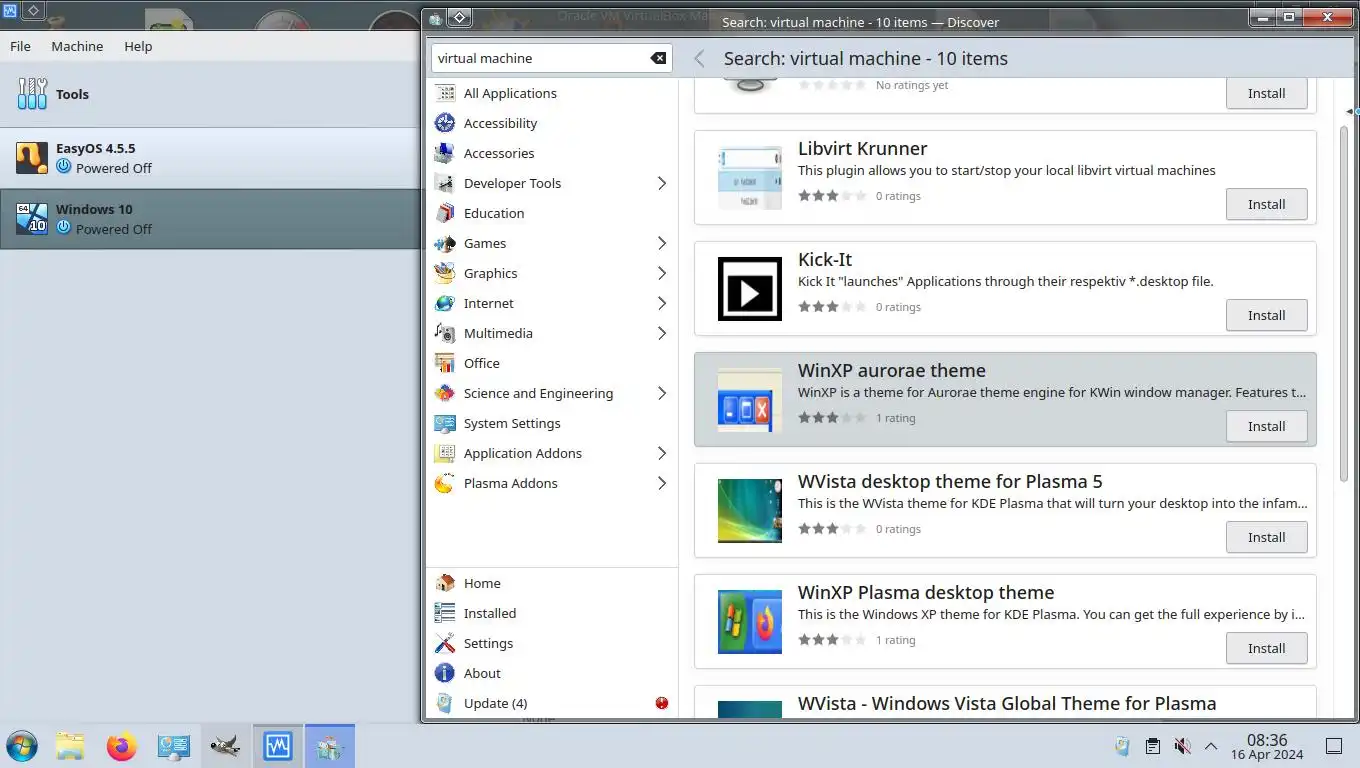The image size is (1360, 768).
Task: Open the WVista desktop theme thumbnail
Action: coord(750,511)
